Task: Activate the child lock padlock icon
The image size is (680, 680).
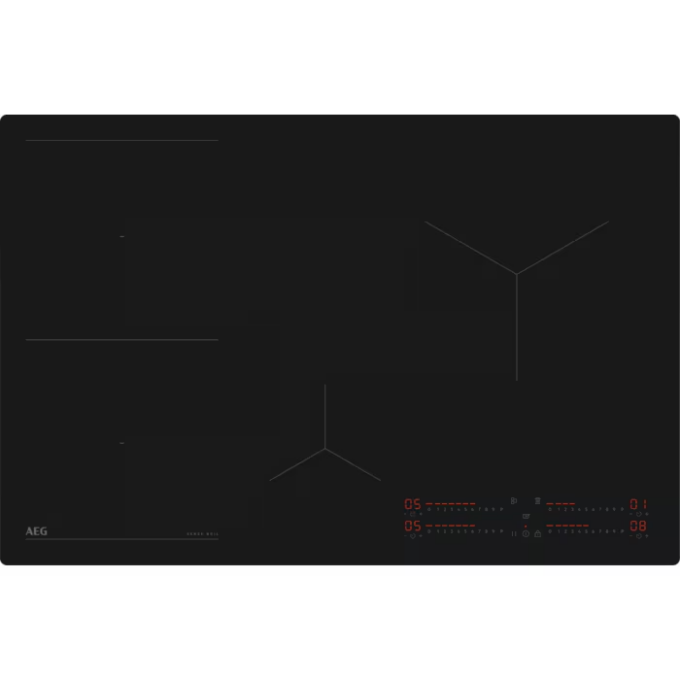Action: (538, 533)
